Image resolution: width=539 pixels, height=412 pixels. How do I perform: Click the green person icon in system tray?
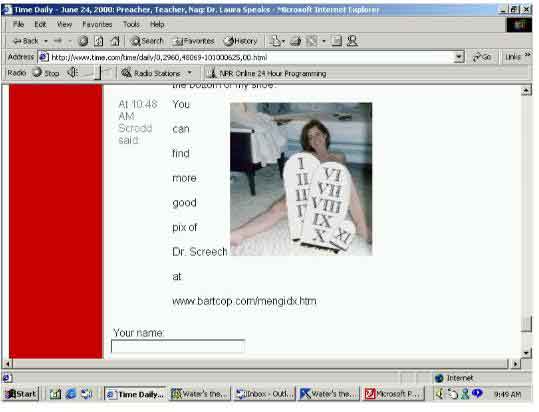(465, 394)
